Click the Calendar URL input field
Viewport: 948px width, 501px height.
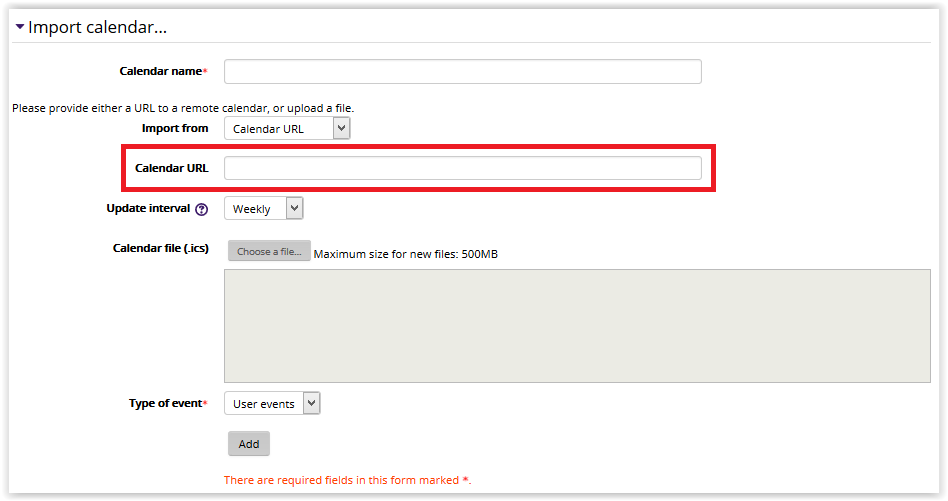(x=463, y=168)
